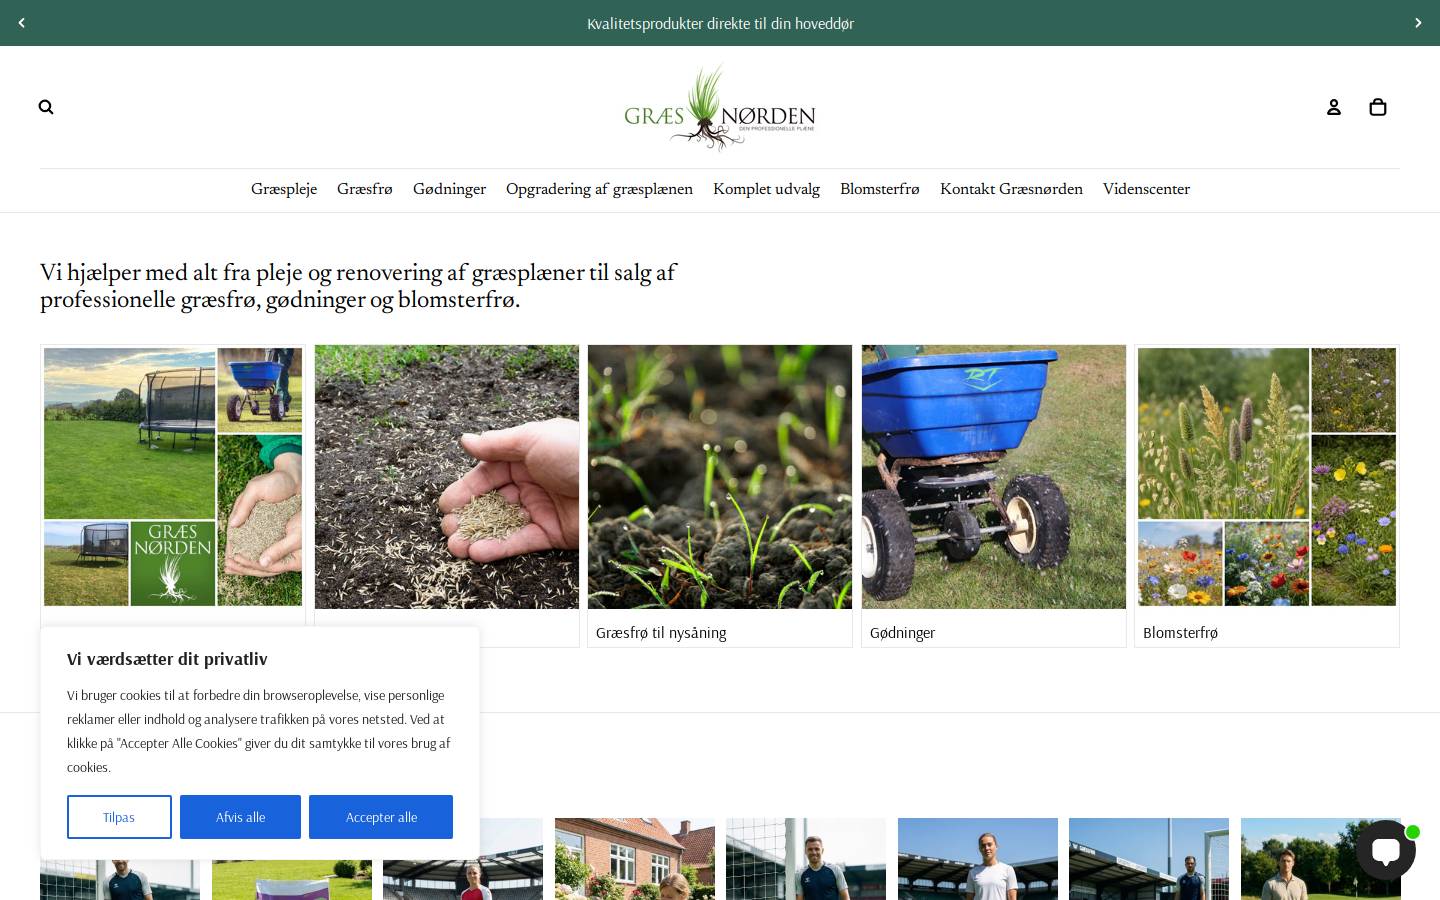
Task: Click the Græsnørden logo
Action: (720, 108)
